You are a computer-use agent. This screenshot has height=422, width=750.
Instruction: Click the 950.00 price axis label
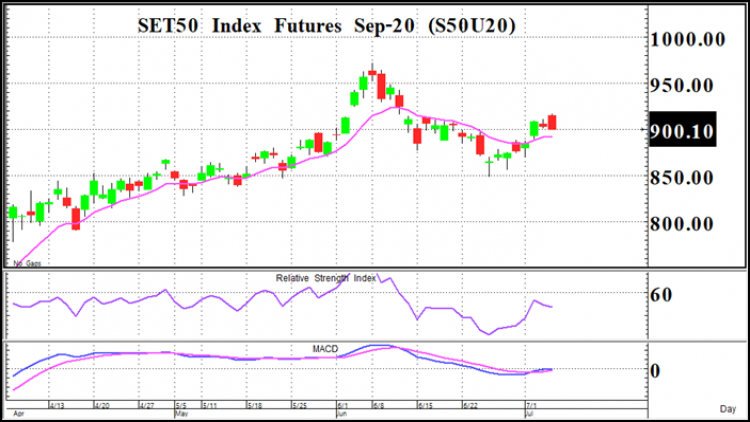tap(682, 86)
